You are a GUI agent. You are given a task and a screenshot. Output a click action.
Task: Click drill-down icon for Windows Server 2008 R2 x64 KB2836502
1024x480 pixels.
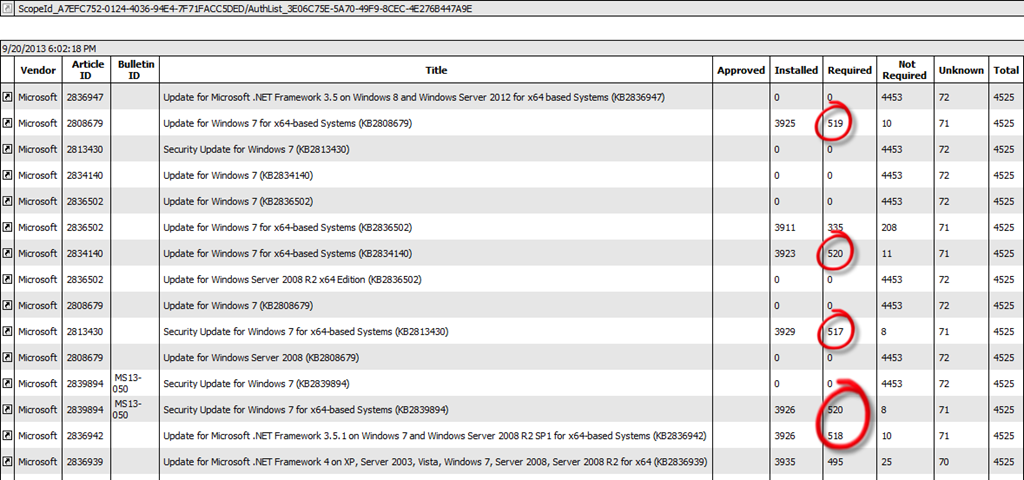(x=8, y=279)
